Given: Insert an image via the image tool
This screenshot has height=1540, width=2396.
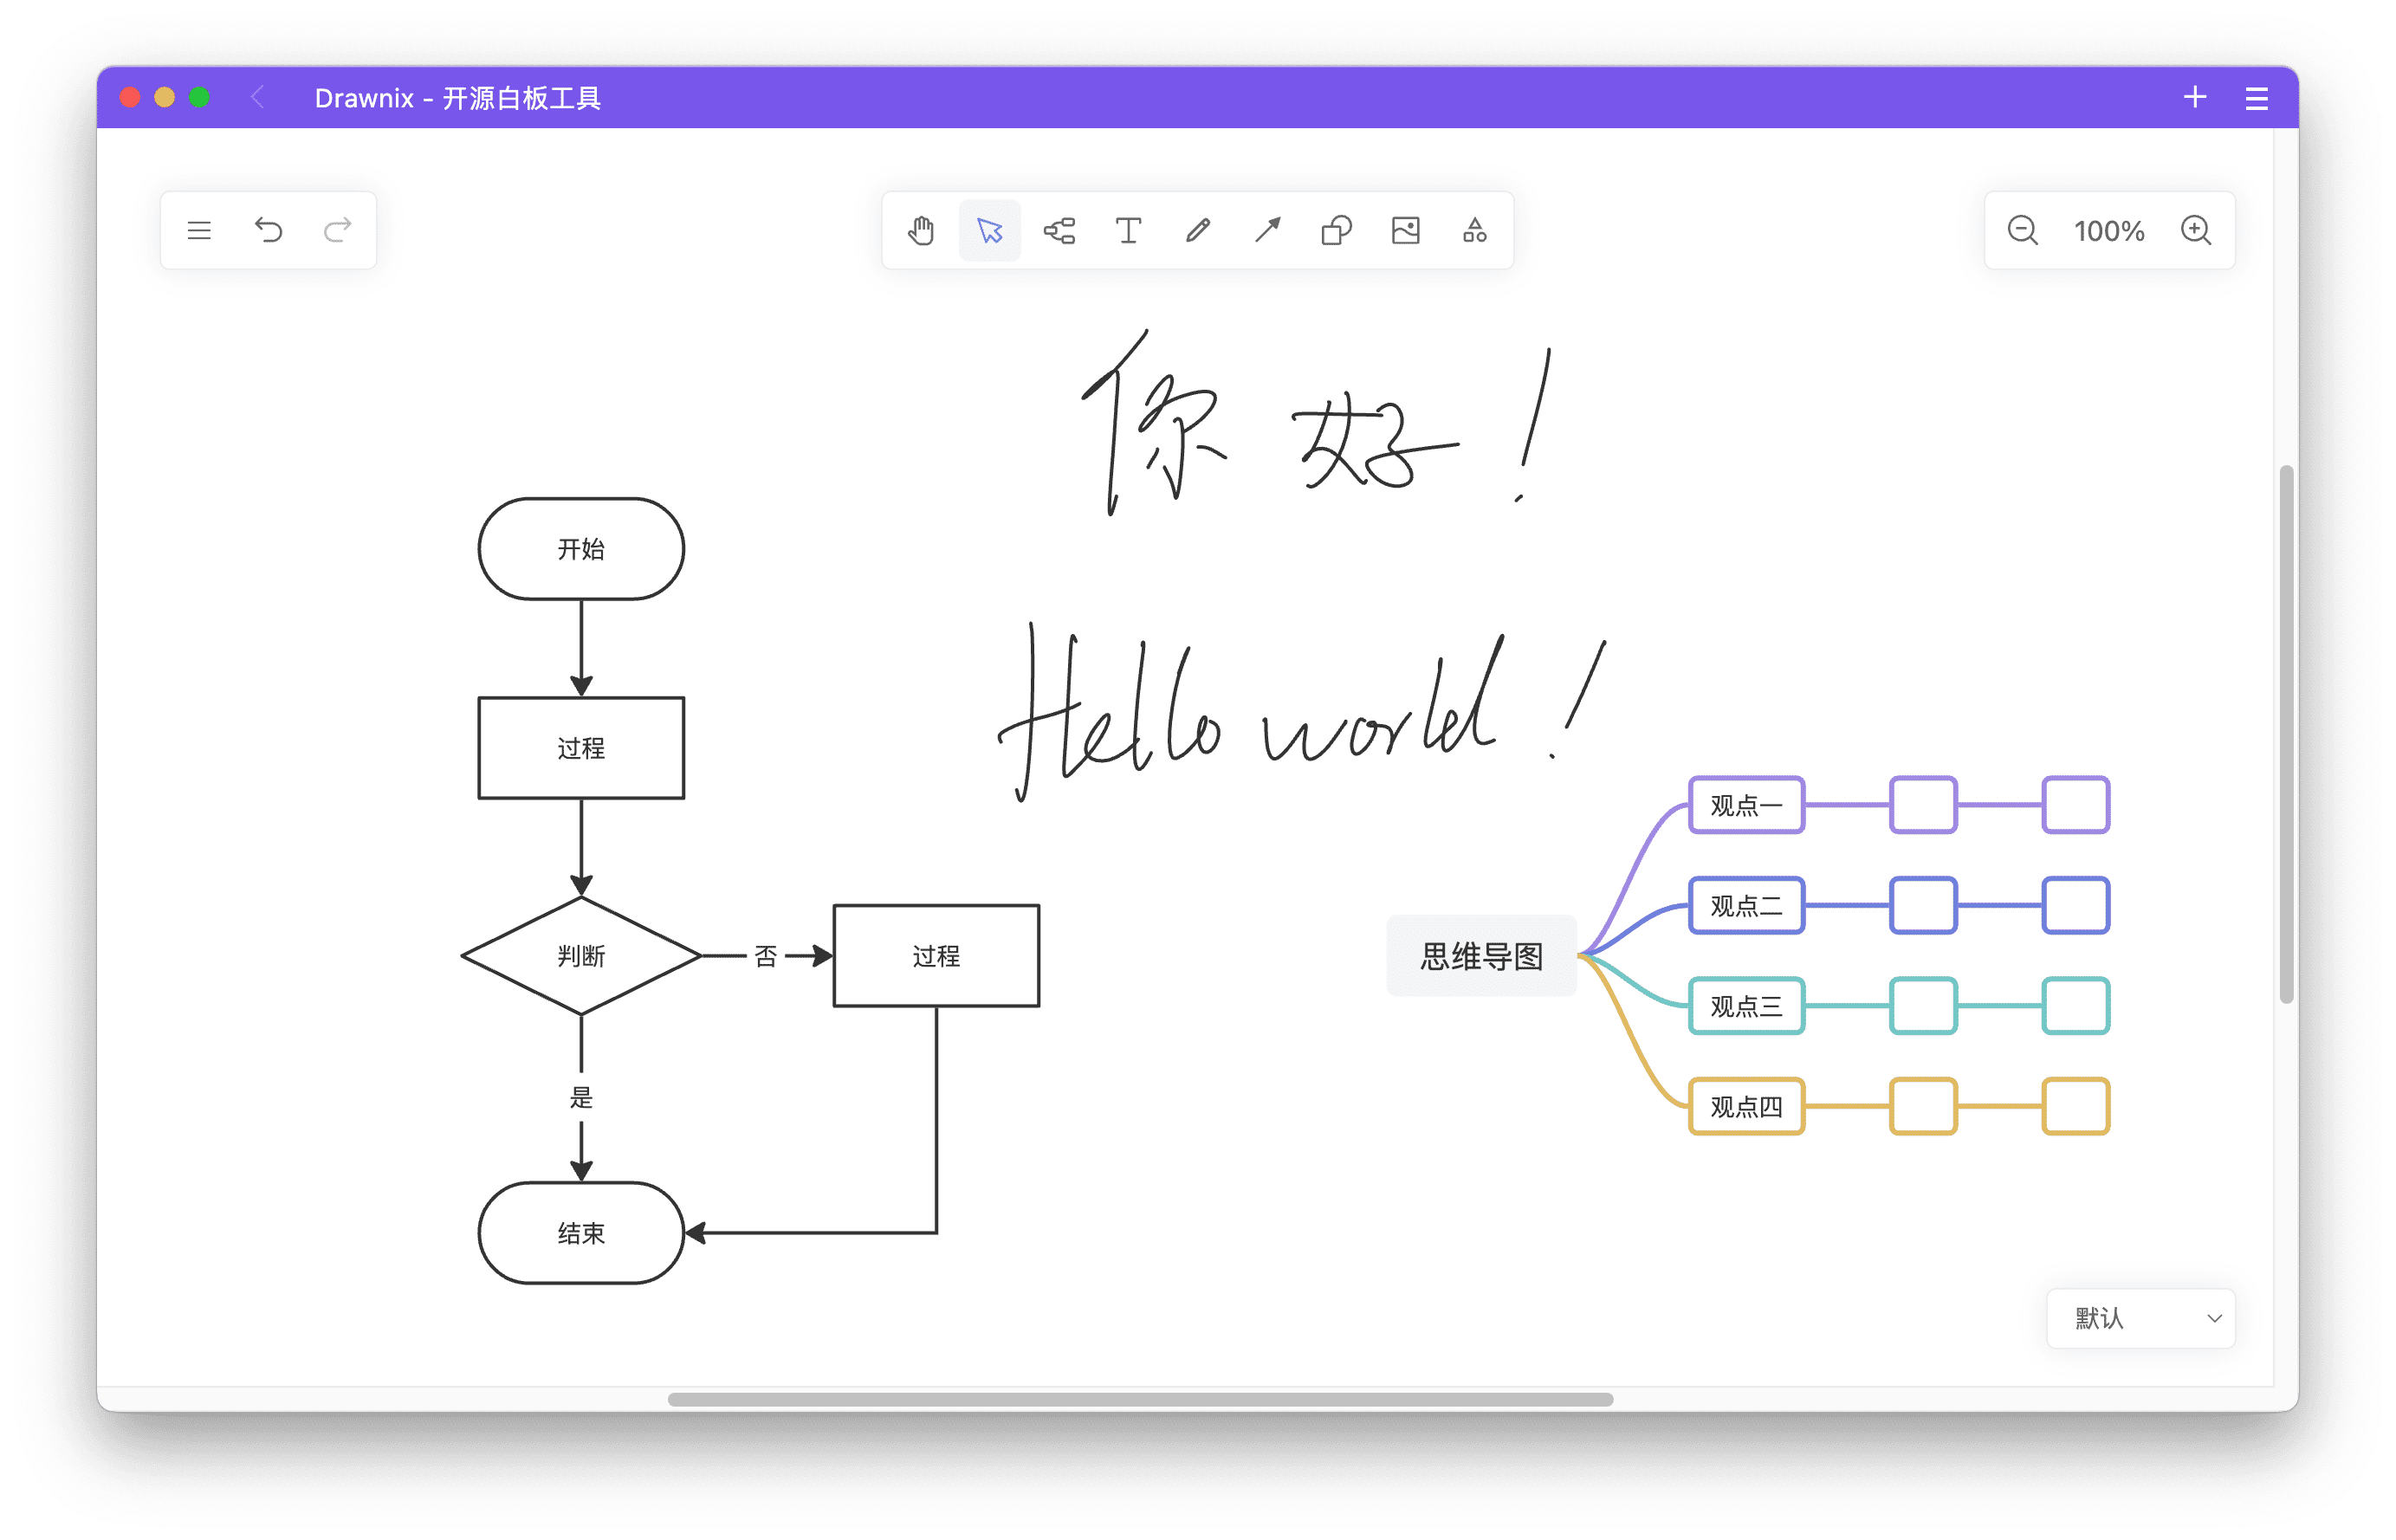Looking at the screenshot, I should [x=1405, y=230].
